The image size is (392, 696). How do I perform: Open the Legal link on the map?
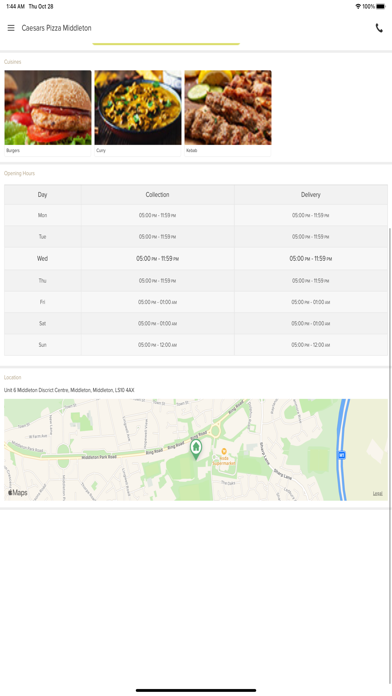(x=377, y=494)
